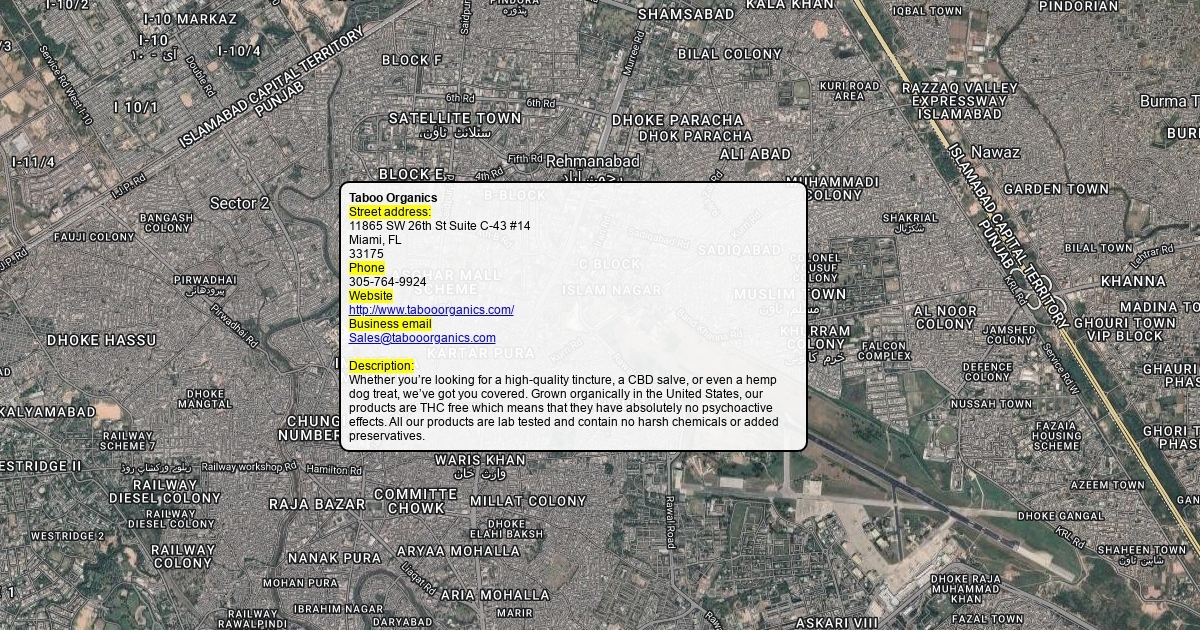Click the Askari VIII map label
The height and width of the screenshot is (630, 1200).
click(x=836, y=623)
